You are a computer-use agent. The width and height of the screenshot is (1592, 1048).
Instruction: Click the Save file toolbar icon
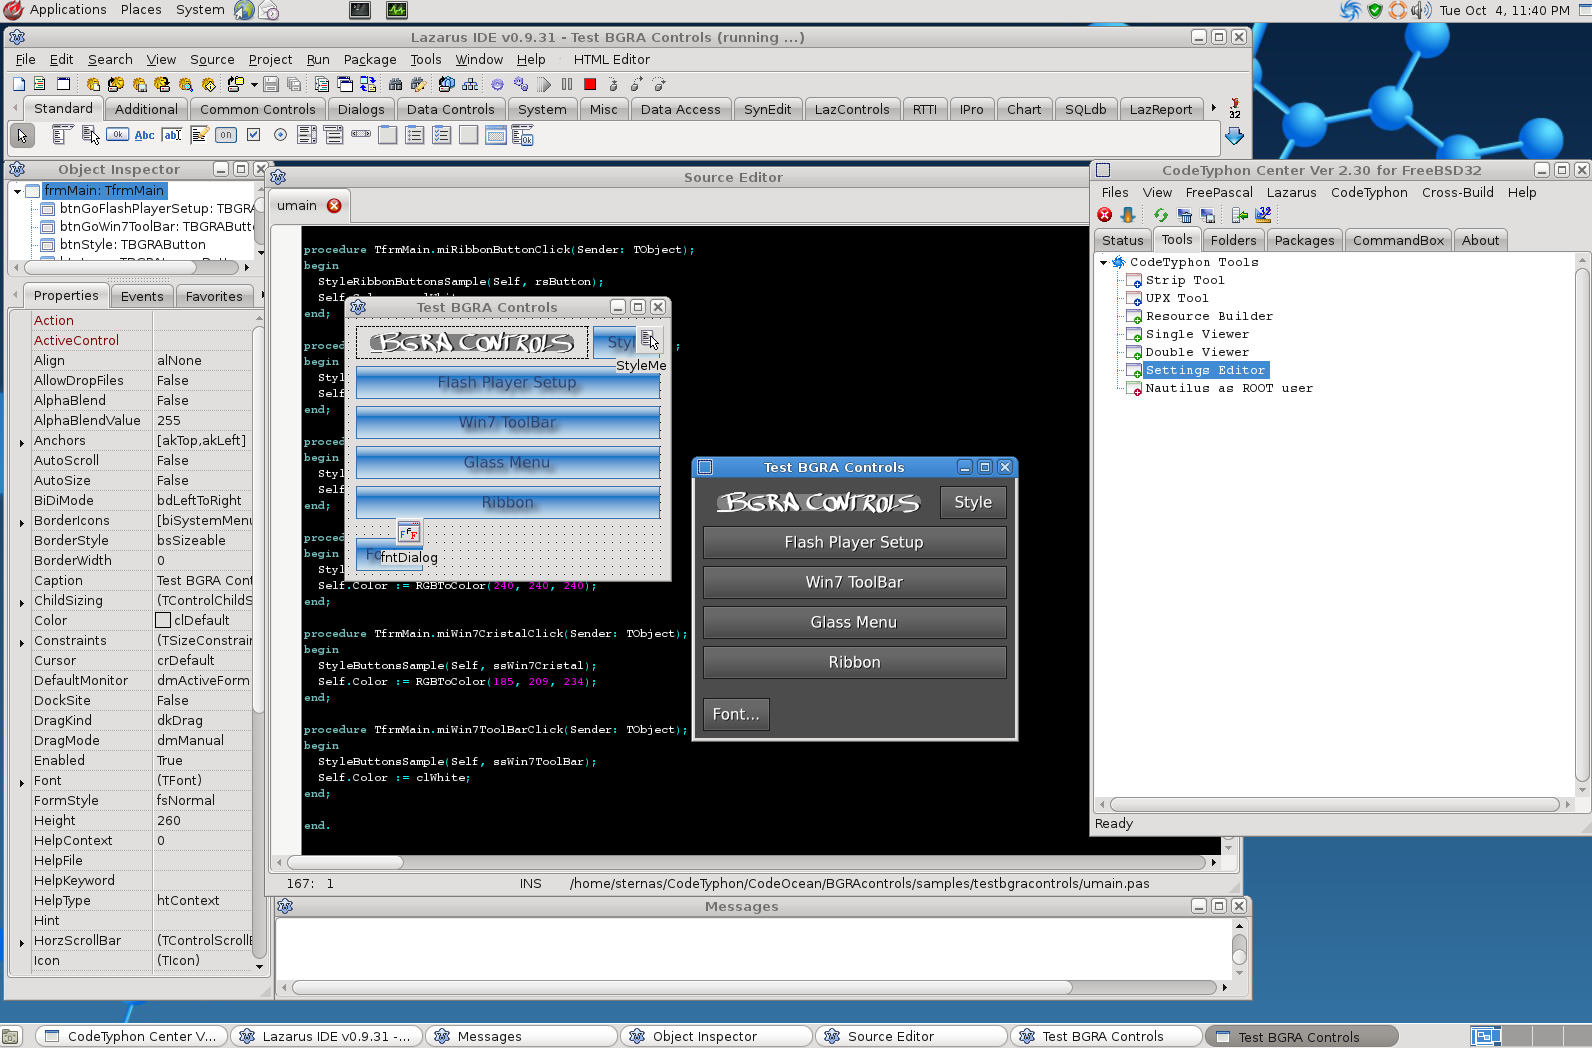[x=271, y=85]
